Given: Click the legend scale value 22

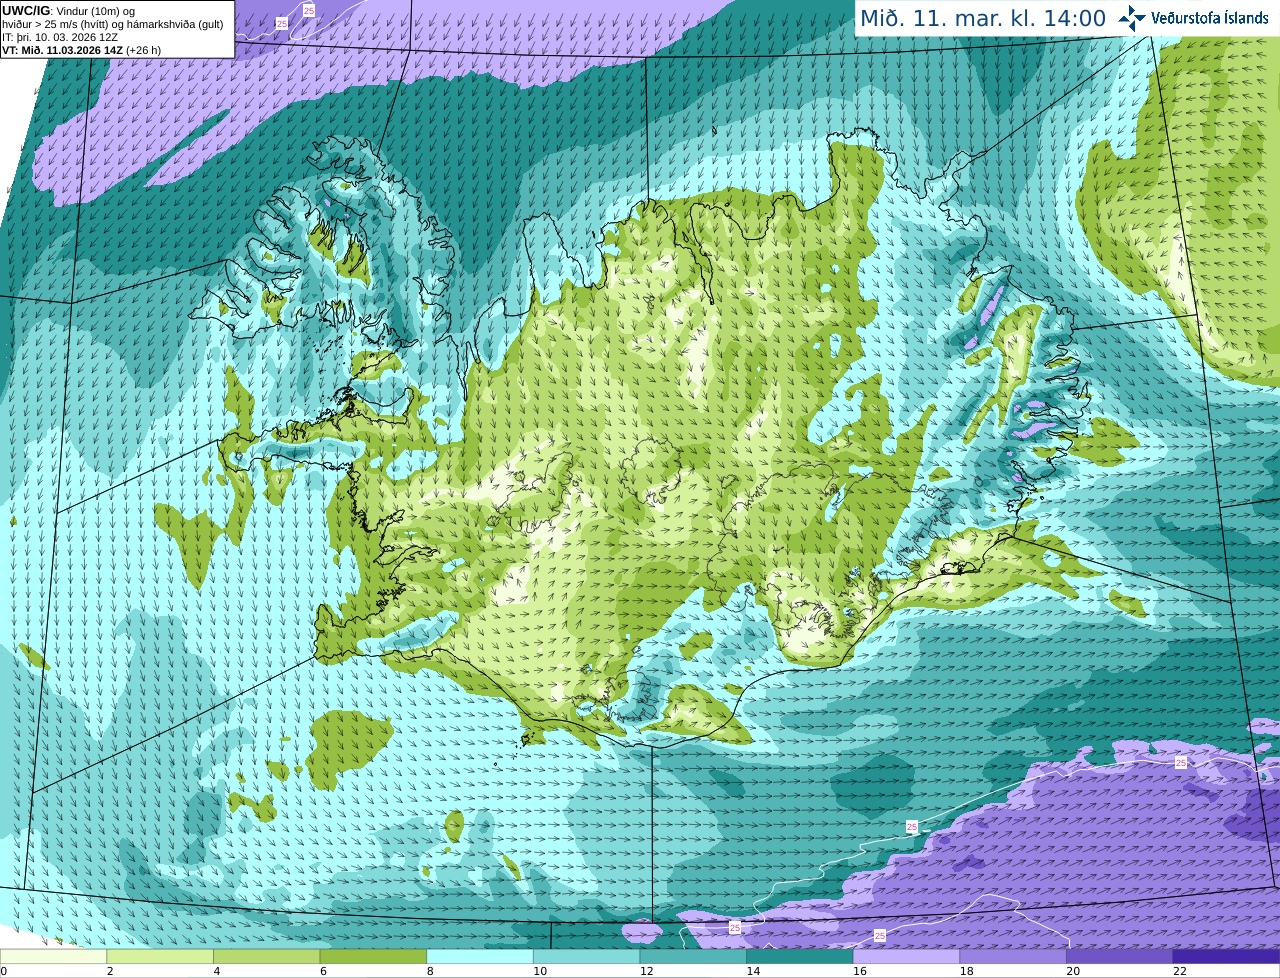Looking at the screenshot, I should [1180, 971].
